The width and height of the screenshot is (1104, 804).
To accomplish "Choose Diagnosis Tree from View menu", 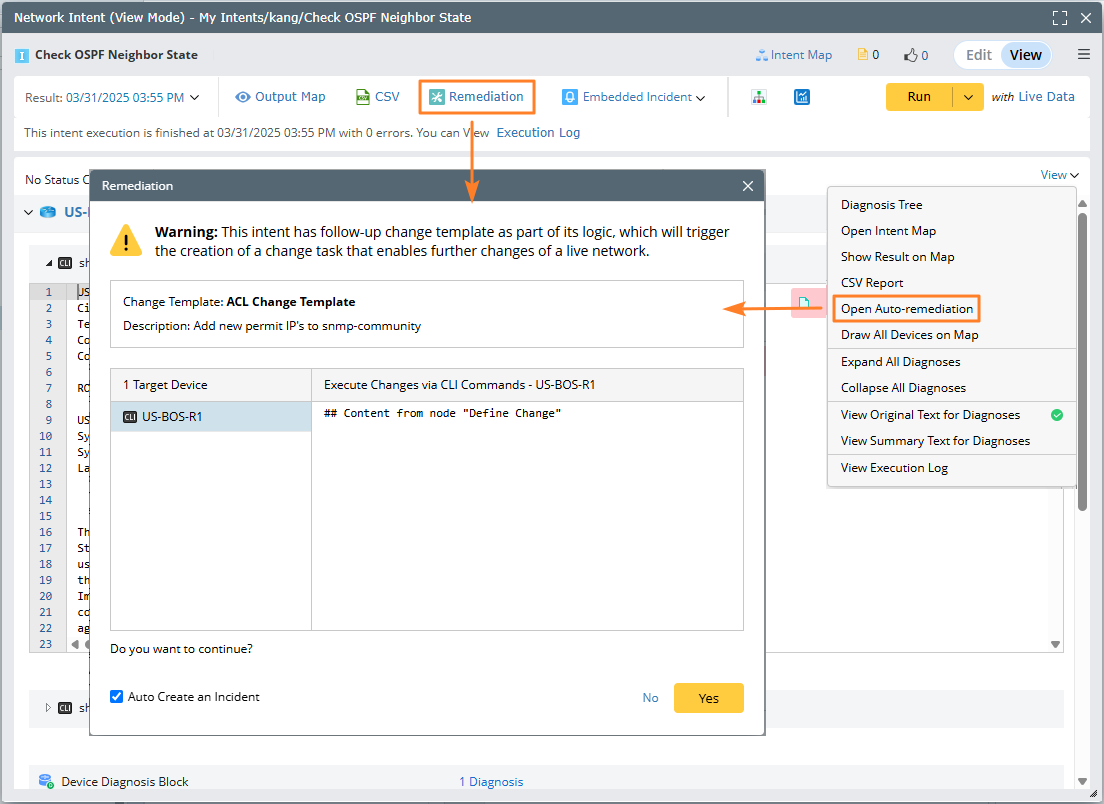I will pos(881,205).
